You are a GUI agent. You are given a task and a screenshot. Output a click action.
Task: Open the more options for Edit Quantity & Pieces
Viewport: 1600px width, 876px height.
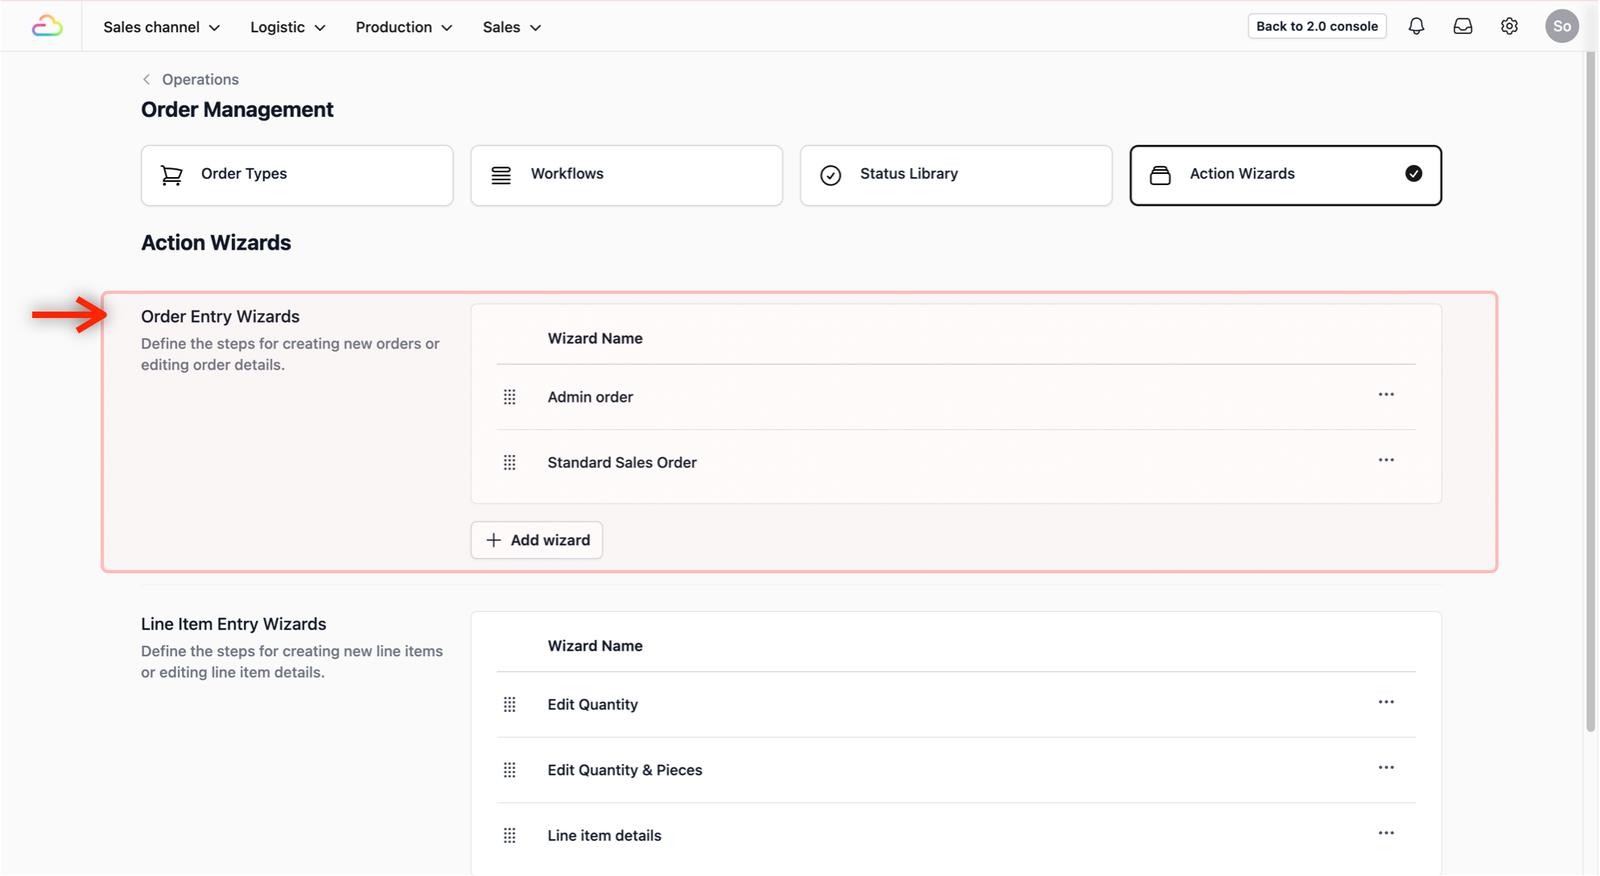point(1386,768)
